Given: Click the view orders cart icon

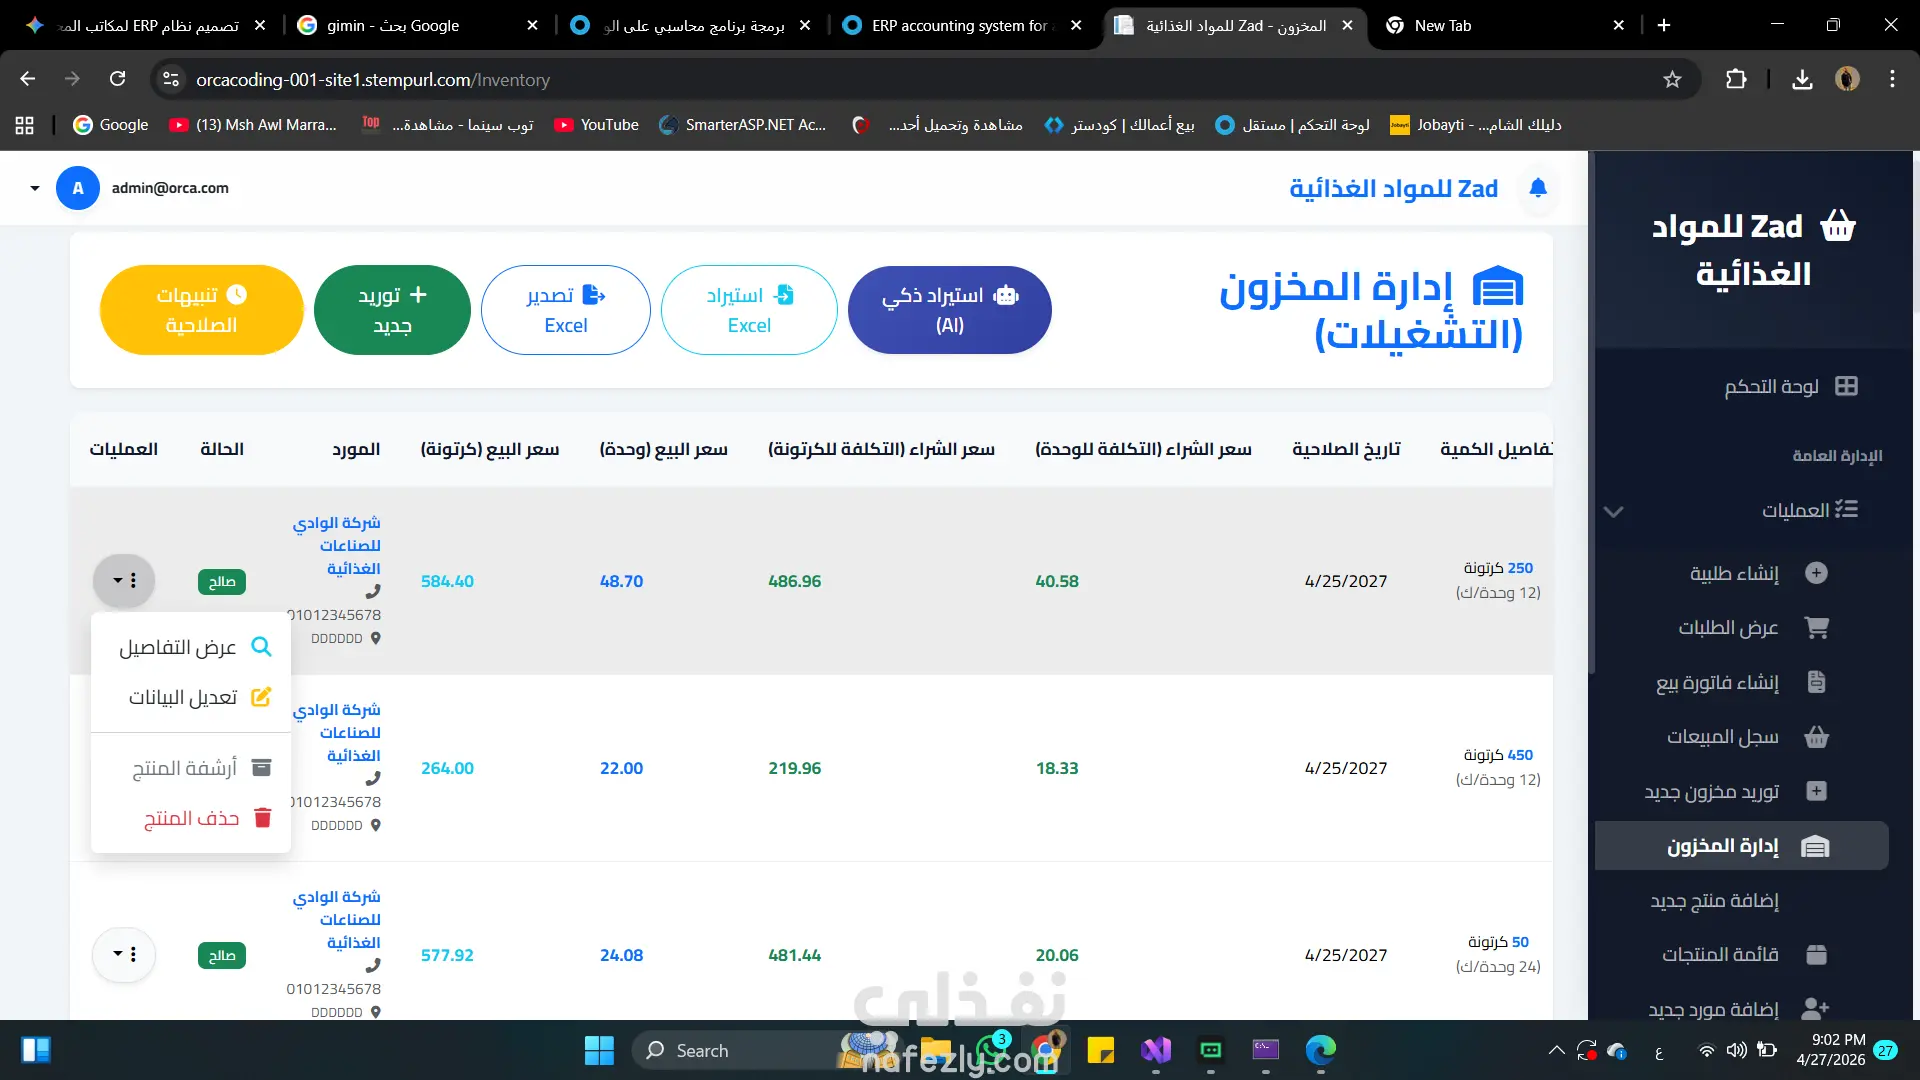Looking at the screenshot, I should click(1816, 628).
